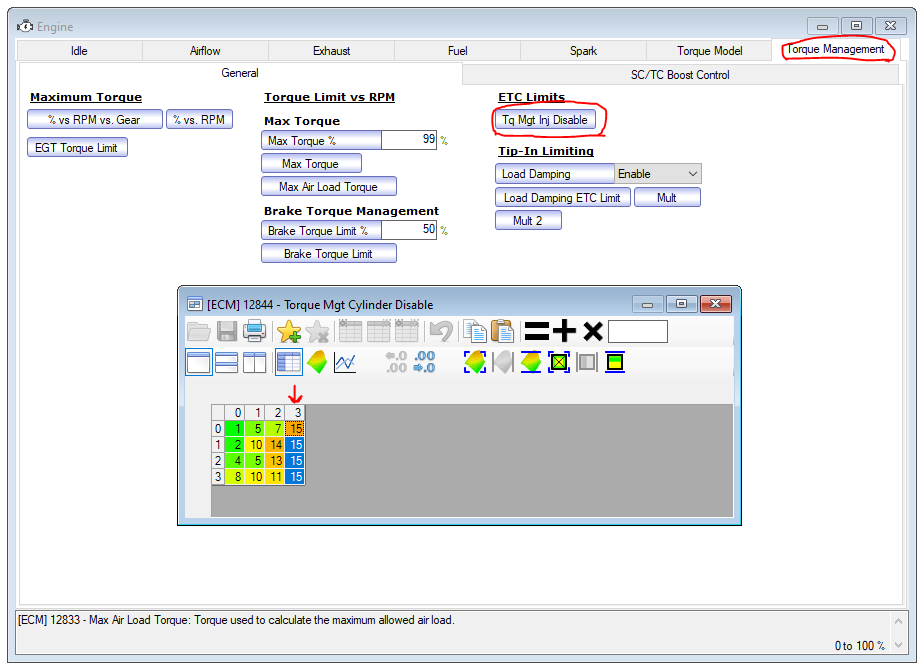Select table cell with value 11
This screenshot has width=922, height=671.
(275, 476)
